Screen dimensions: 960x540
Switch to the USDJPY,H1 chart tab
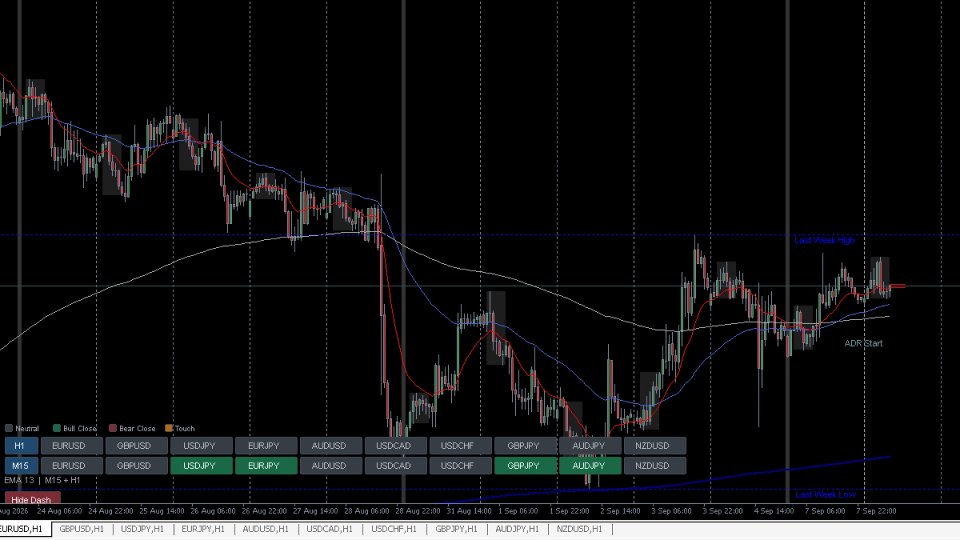(142, 529)
